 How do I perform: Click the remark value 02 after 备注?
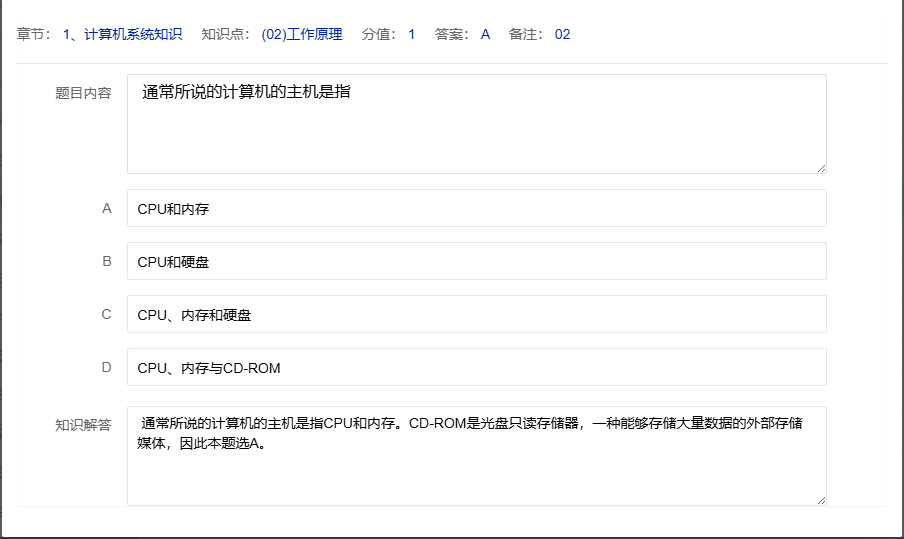click(x=562, y=35)
